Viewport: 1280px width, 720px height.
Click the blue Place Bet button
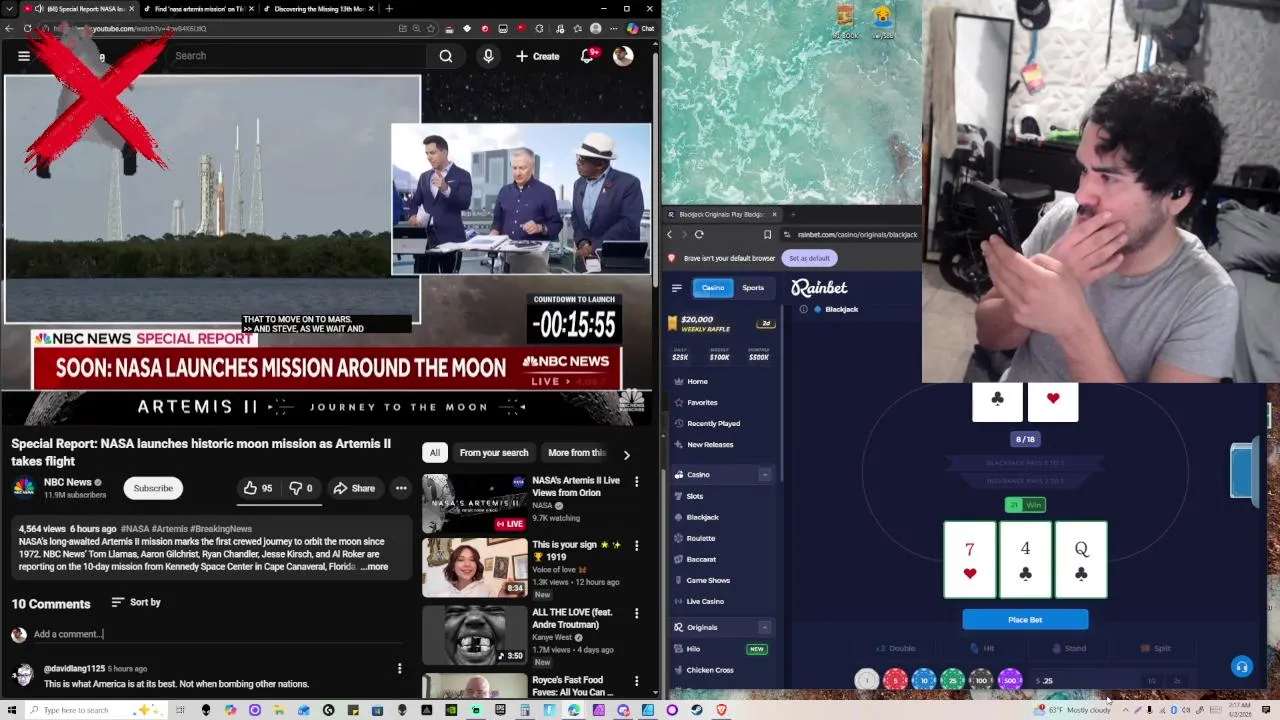click(x=1025, y=620)
